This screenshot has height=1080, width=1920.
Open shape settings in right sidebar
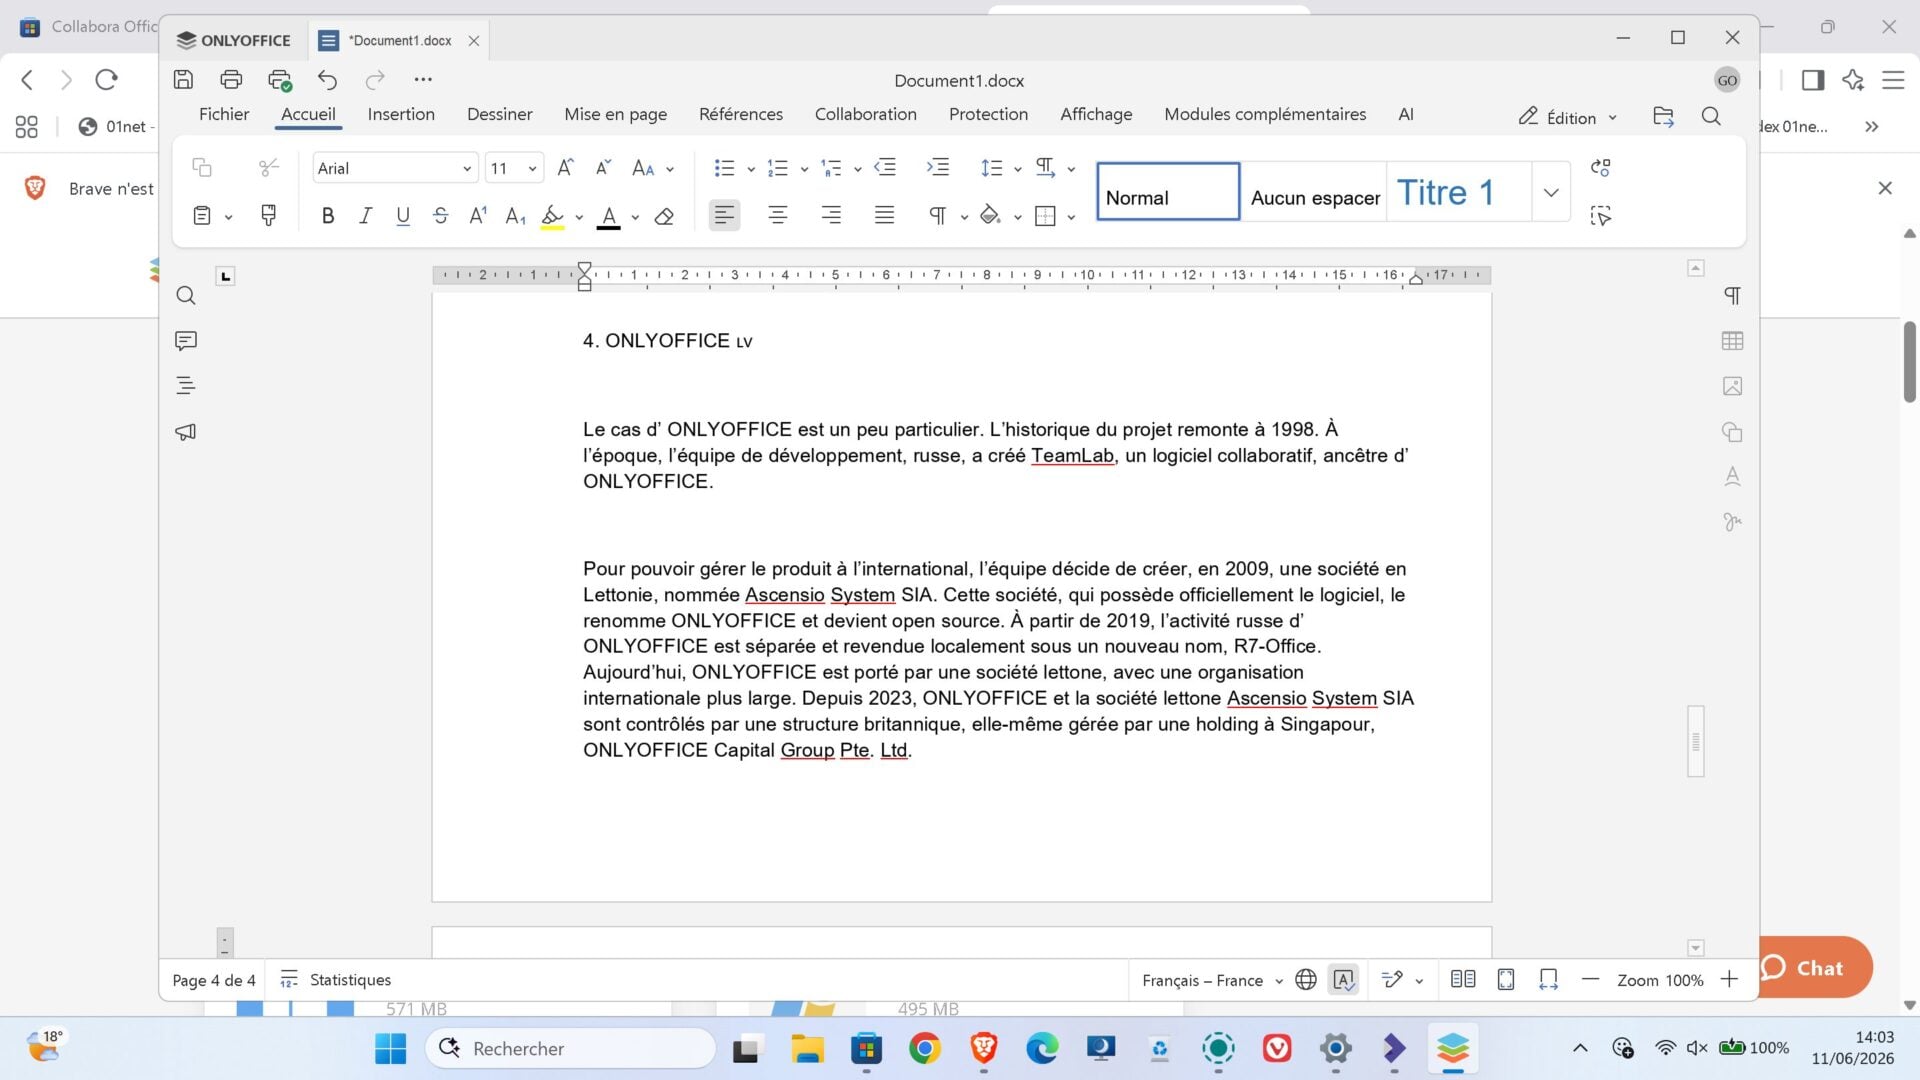click(x=1733, y=432)
